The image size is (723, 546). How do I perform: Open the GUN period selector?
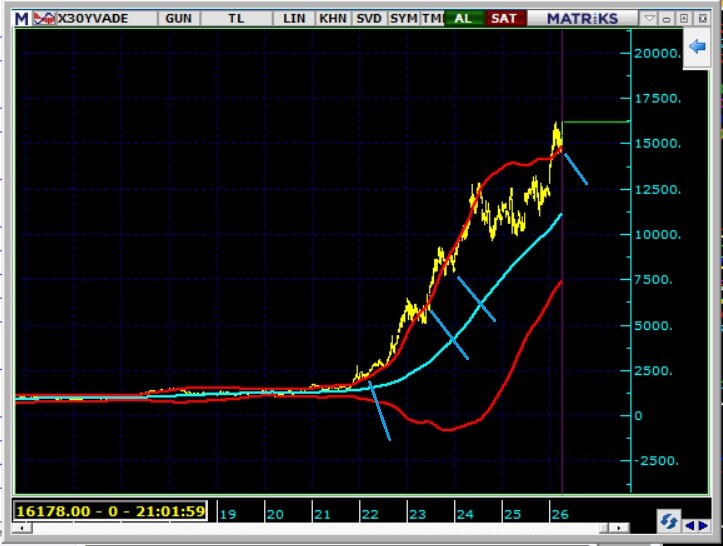pyautogui.click(x=179, y=18)
